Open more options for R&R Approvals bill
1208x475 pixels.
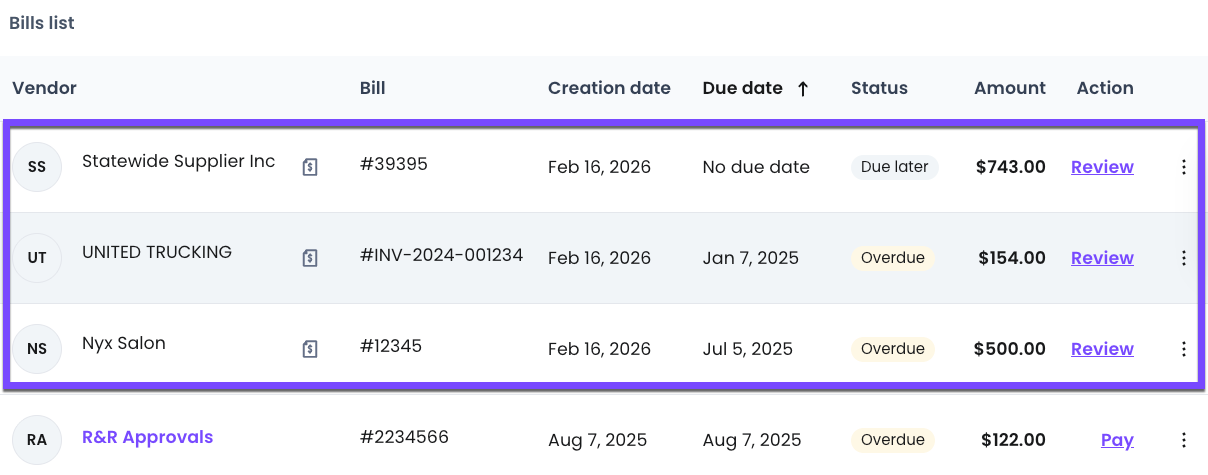(1184, 440)
